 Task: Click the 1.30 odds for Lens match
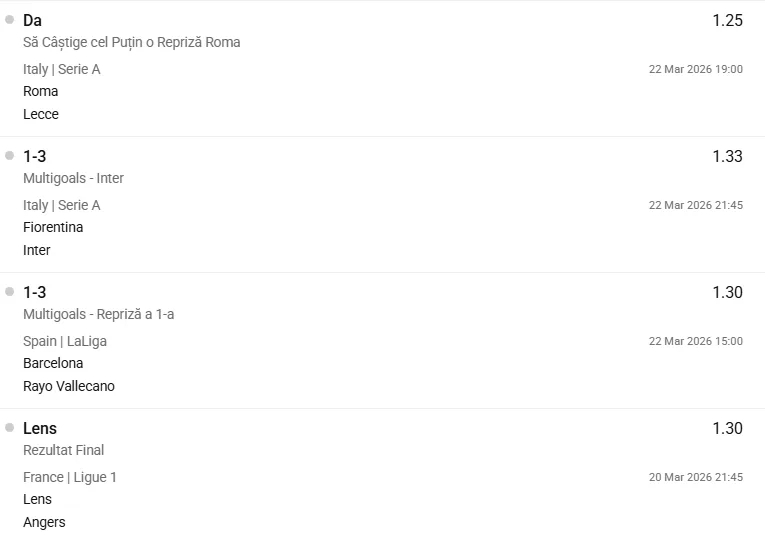[727, 428]
